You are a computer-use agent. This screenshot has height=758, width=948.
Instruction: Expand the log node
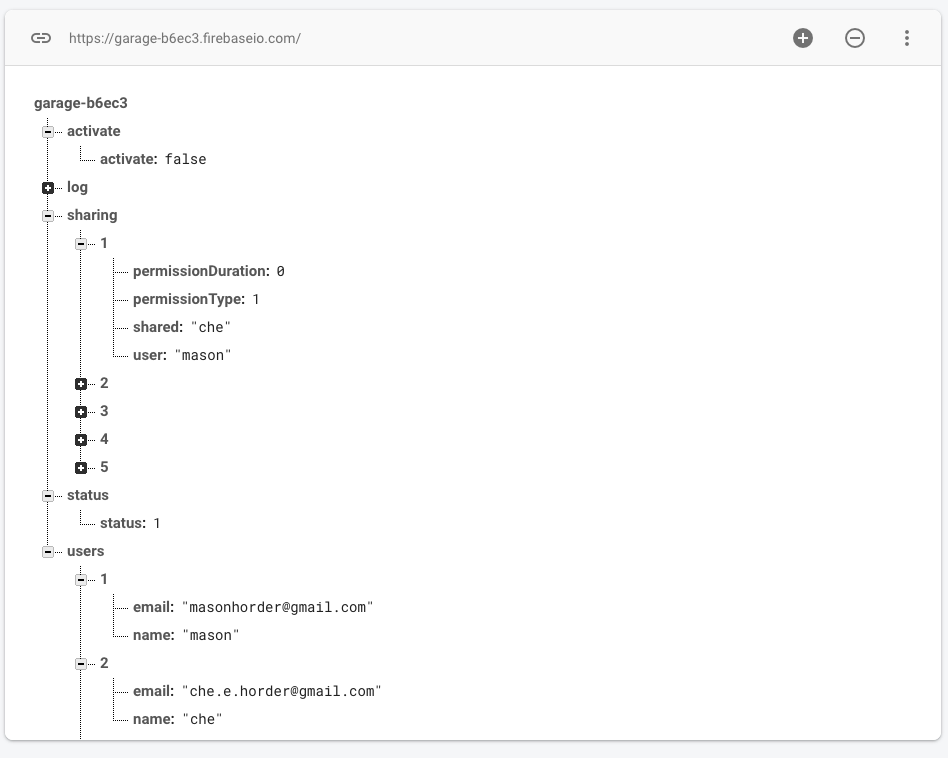[48, 188]
